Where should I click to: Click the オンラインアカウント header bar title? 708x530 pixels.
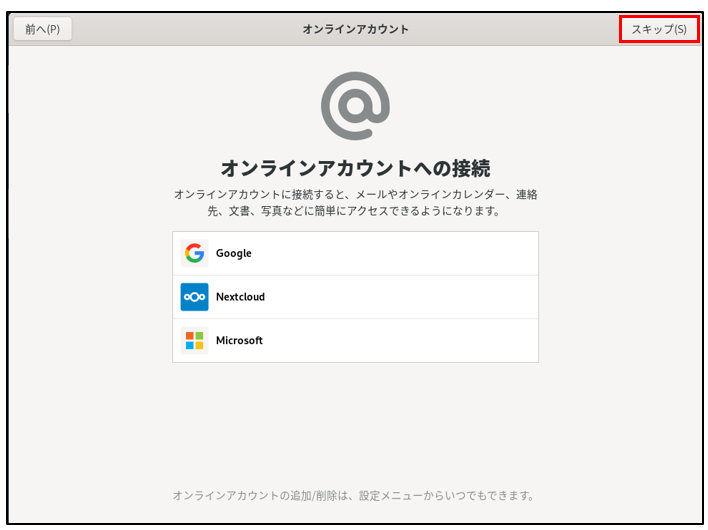tap(355, 29)
